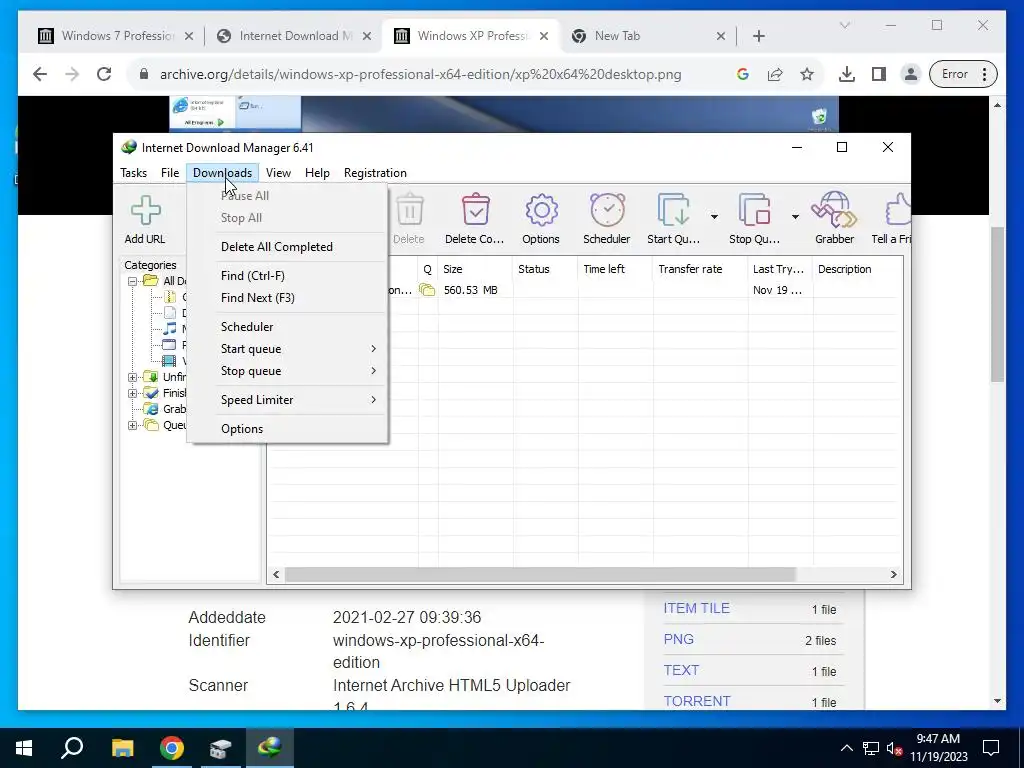Click the Start Queue toolbar icon

click(x=673, y=219)
